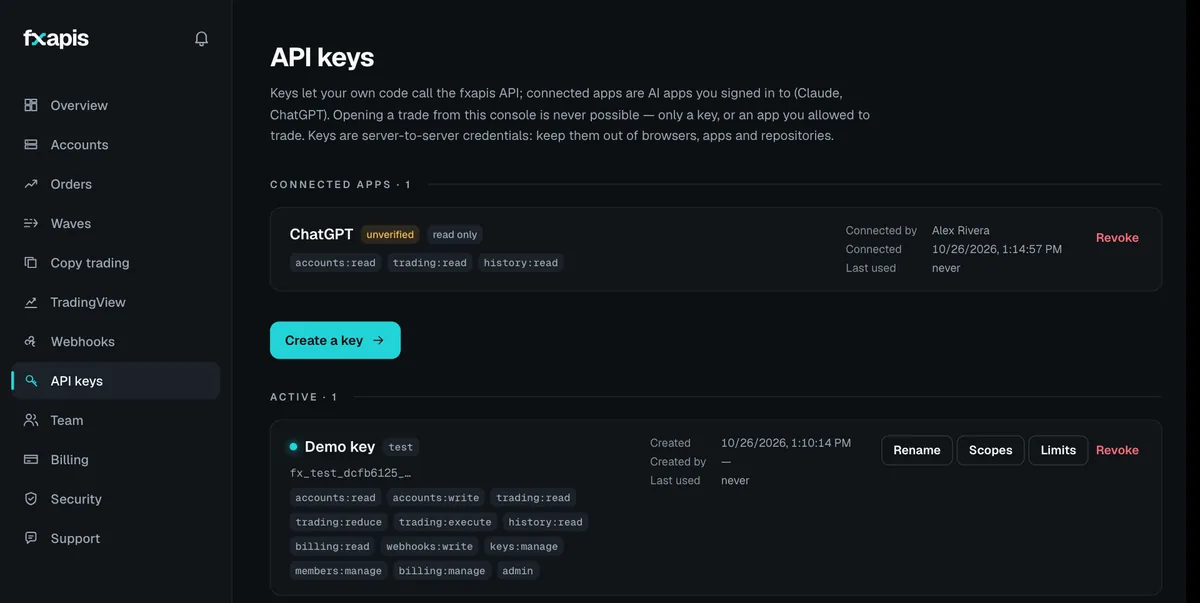The image size is (1200, 603).
Task: Click the read only badge
Action: click(455, 234)
